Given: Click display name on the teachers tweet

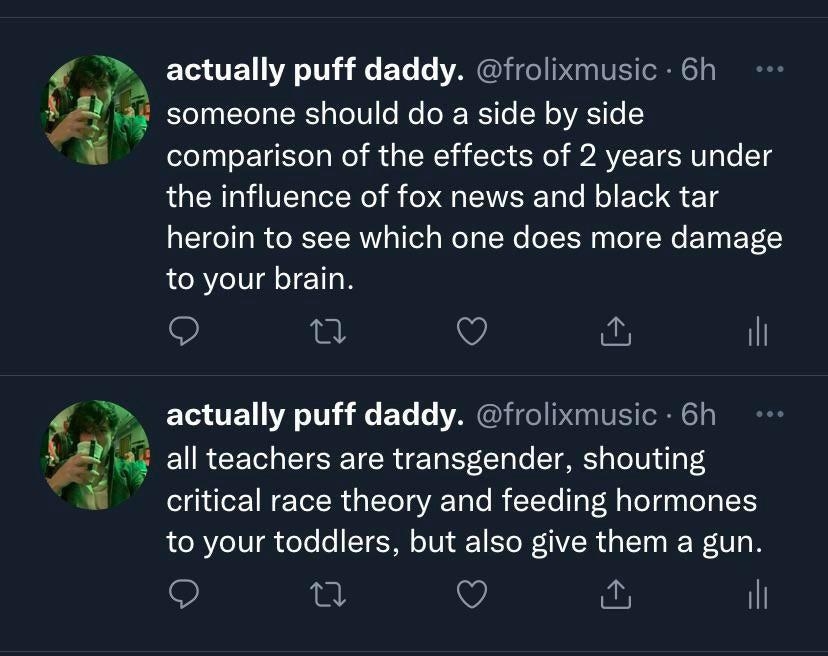Looking at the screenshot, I should (315, 415).
